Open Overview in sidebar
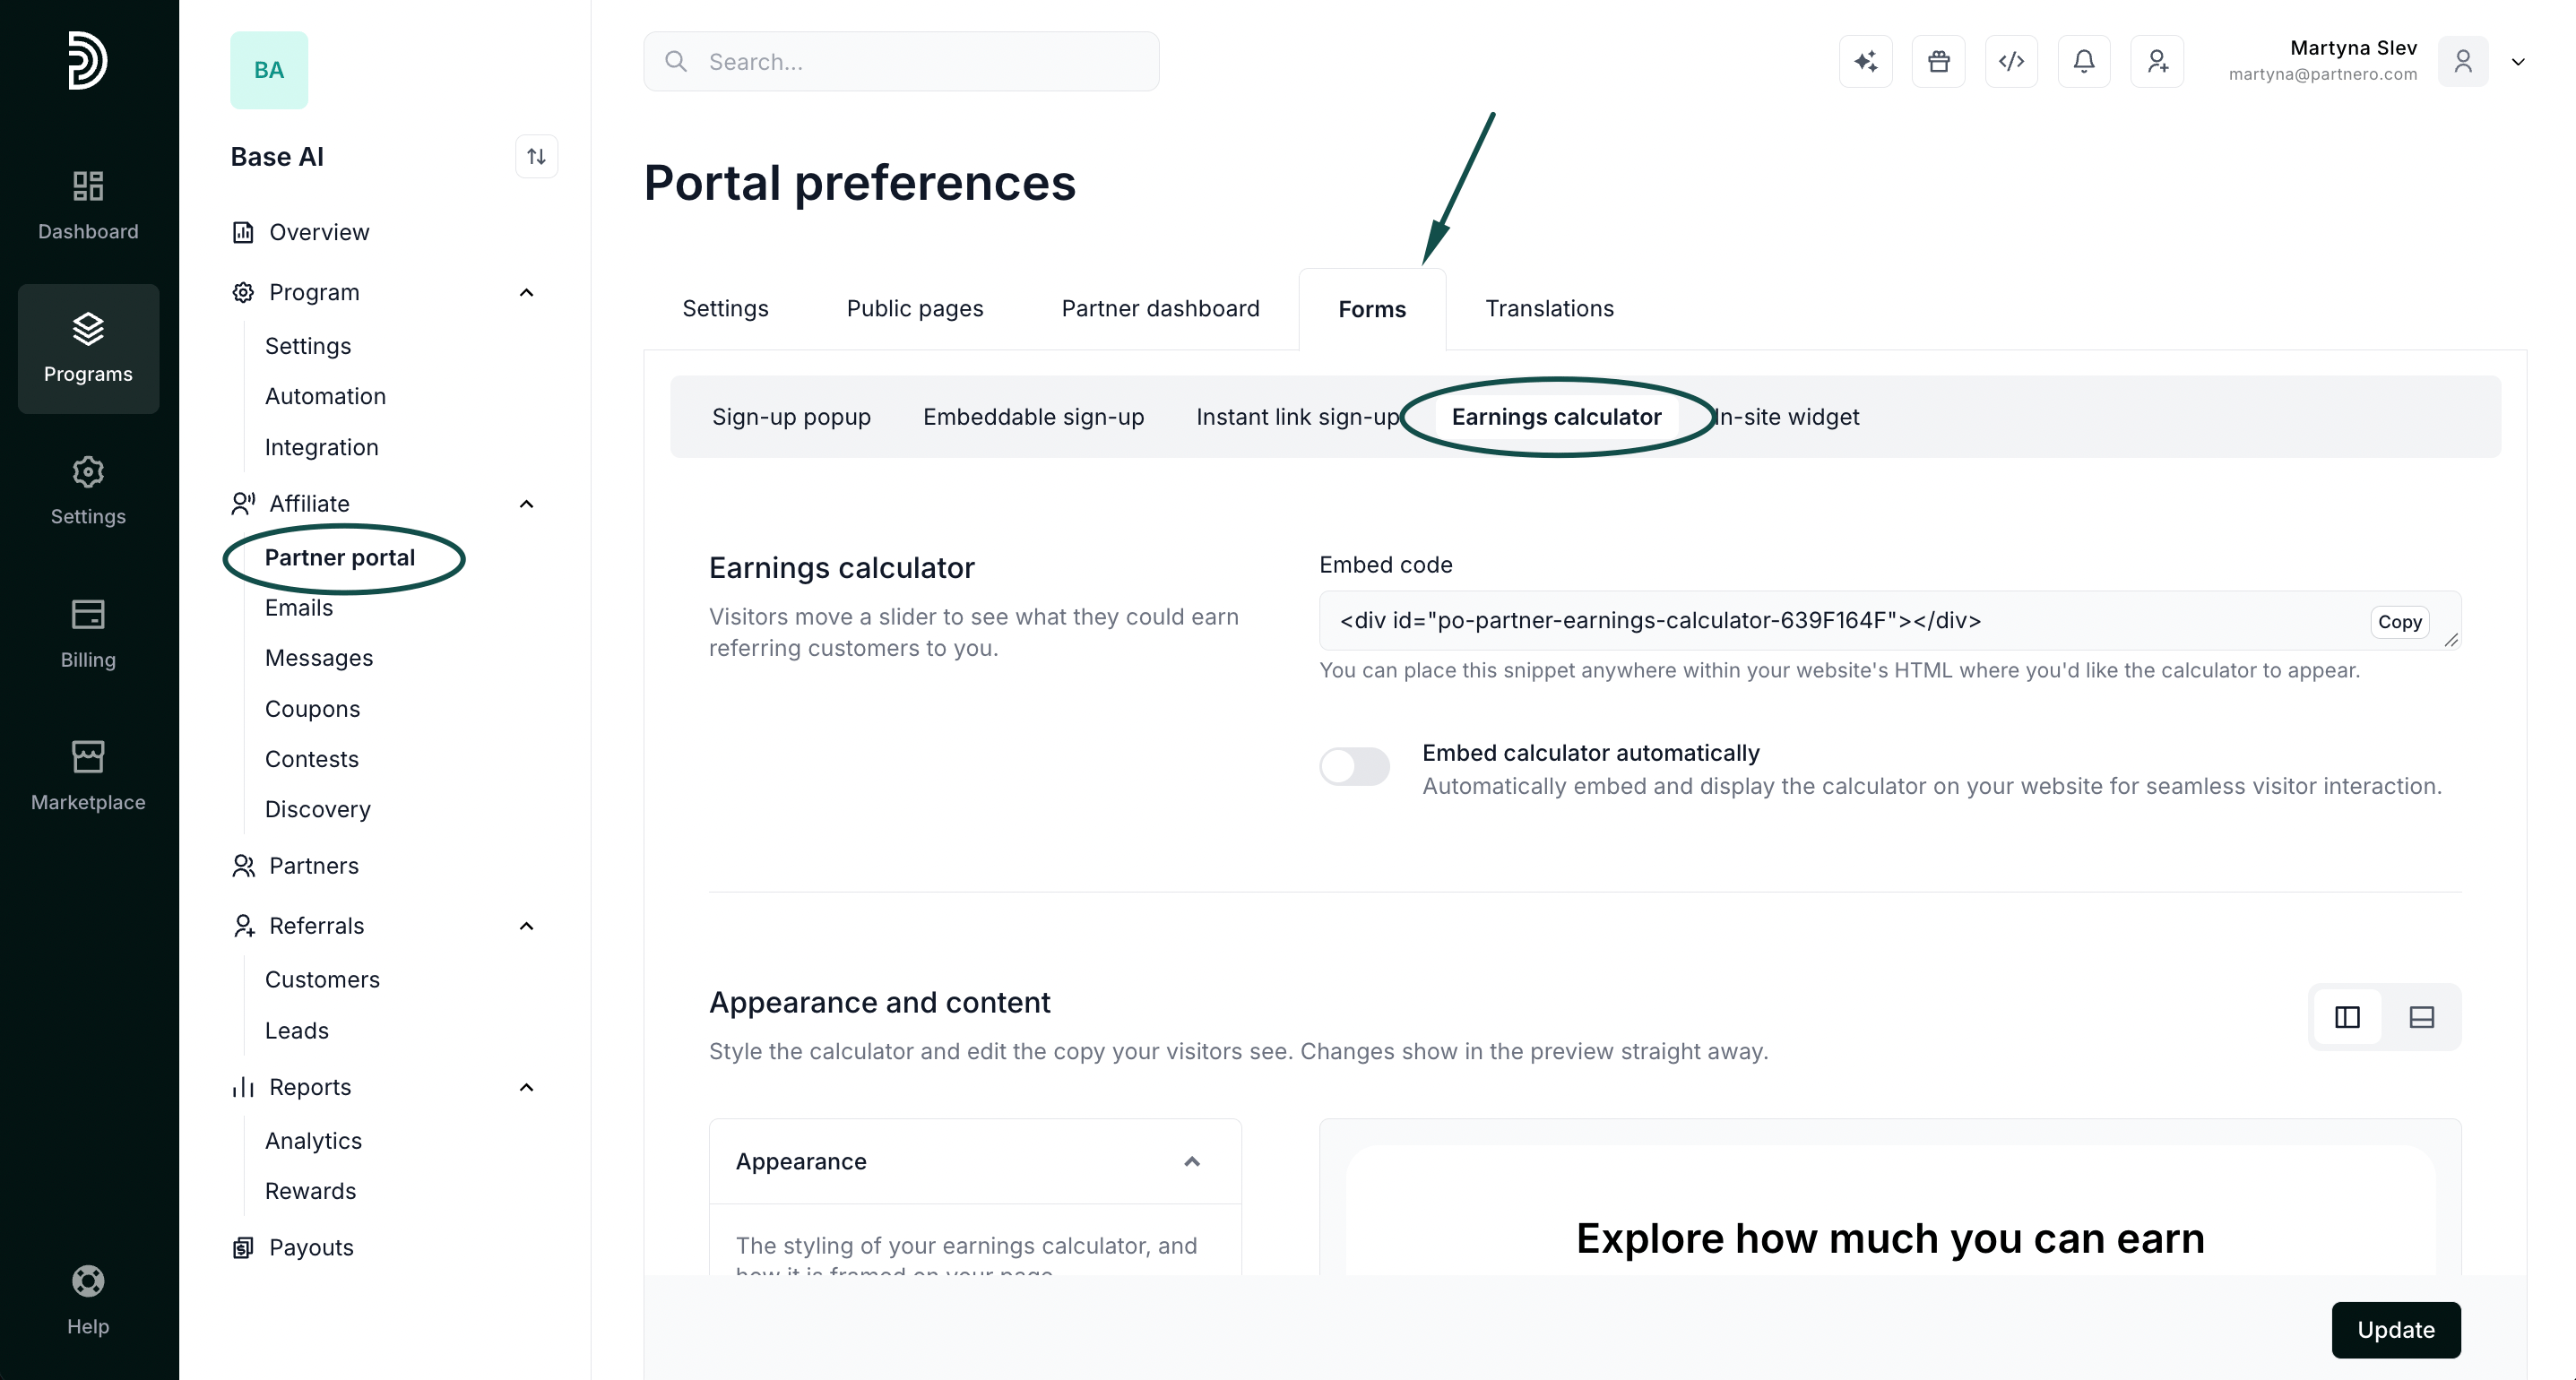 click(319, 232)
